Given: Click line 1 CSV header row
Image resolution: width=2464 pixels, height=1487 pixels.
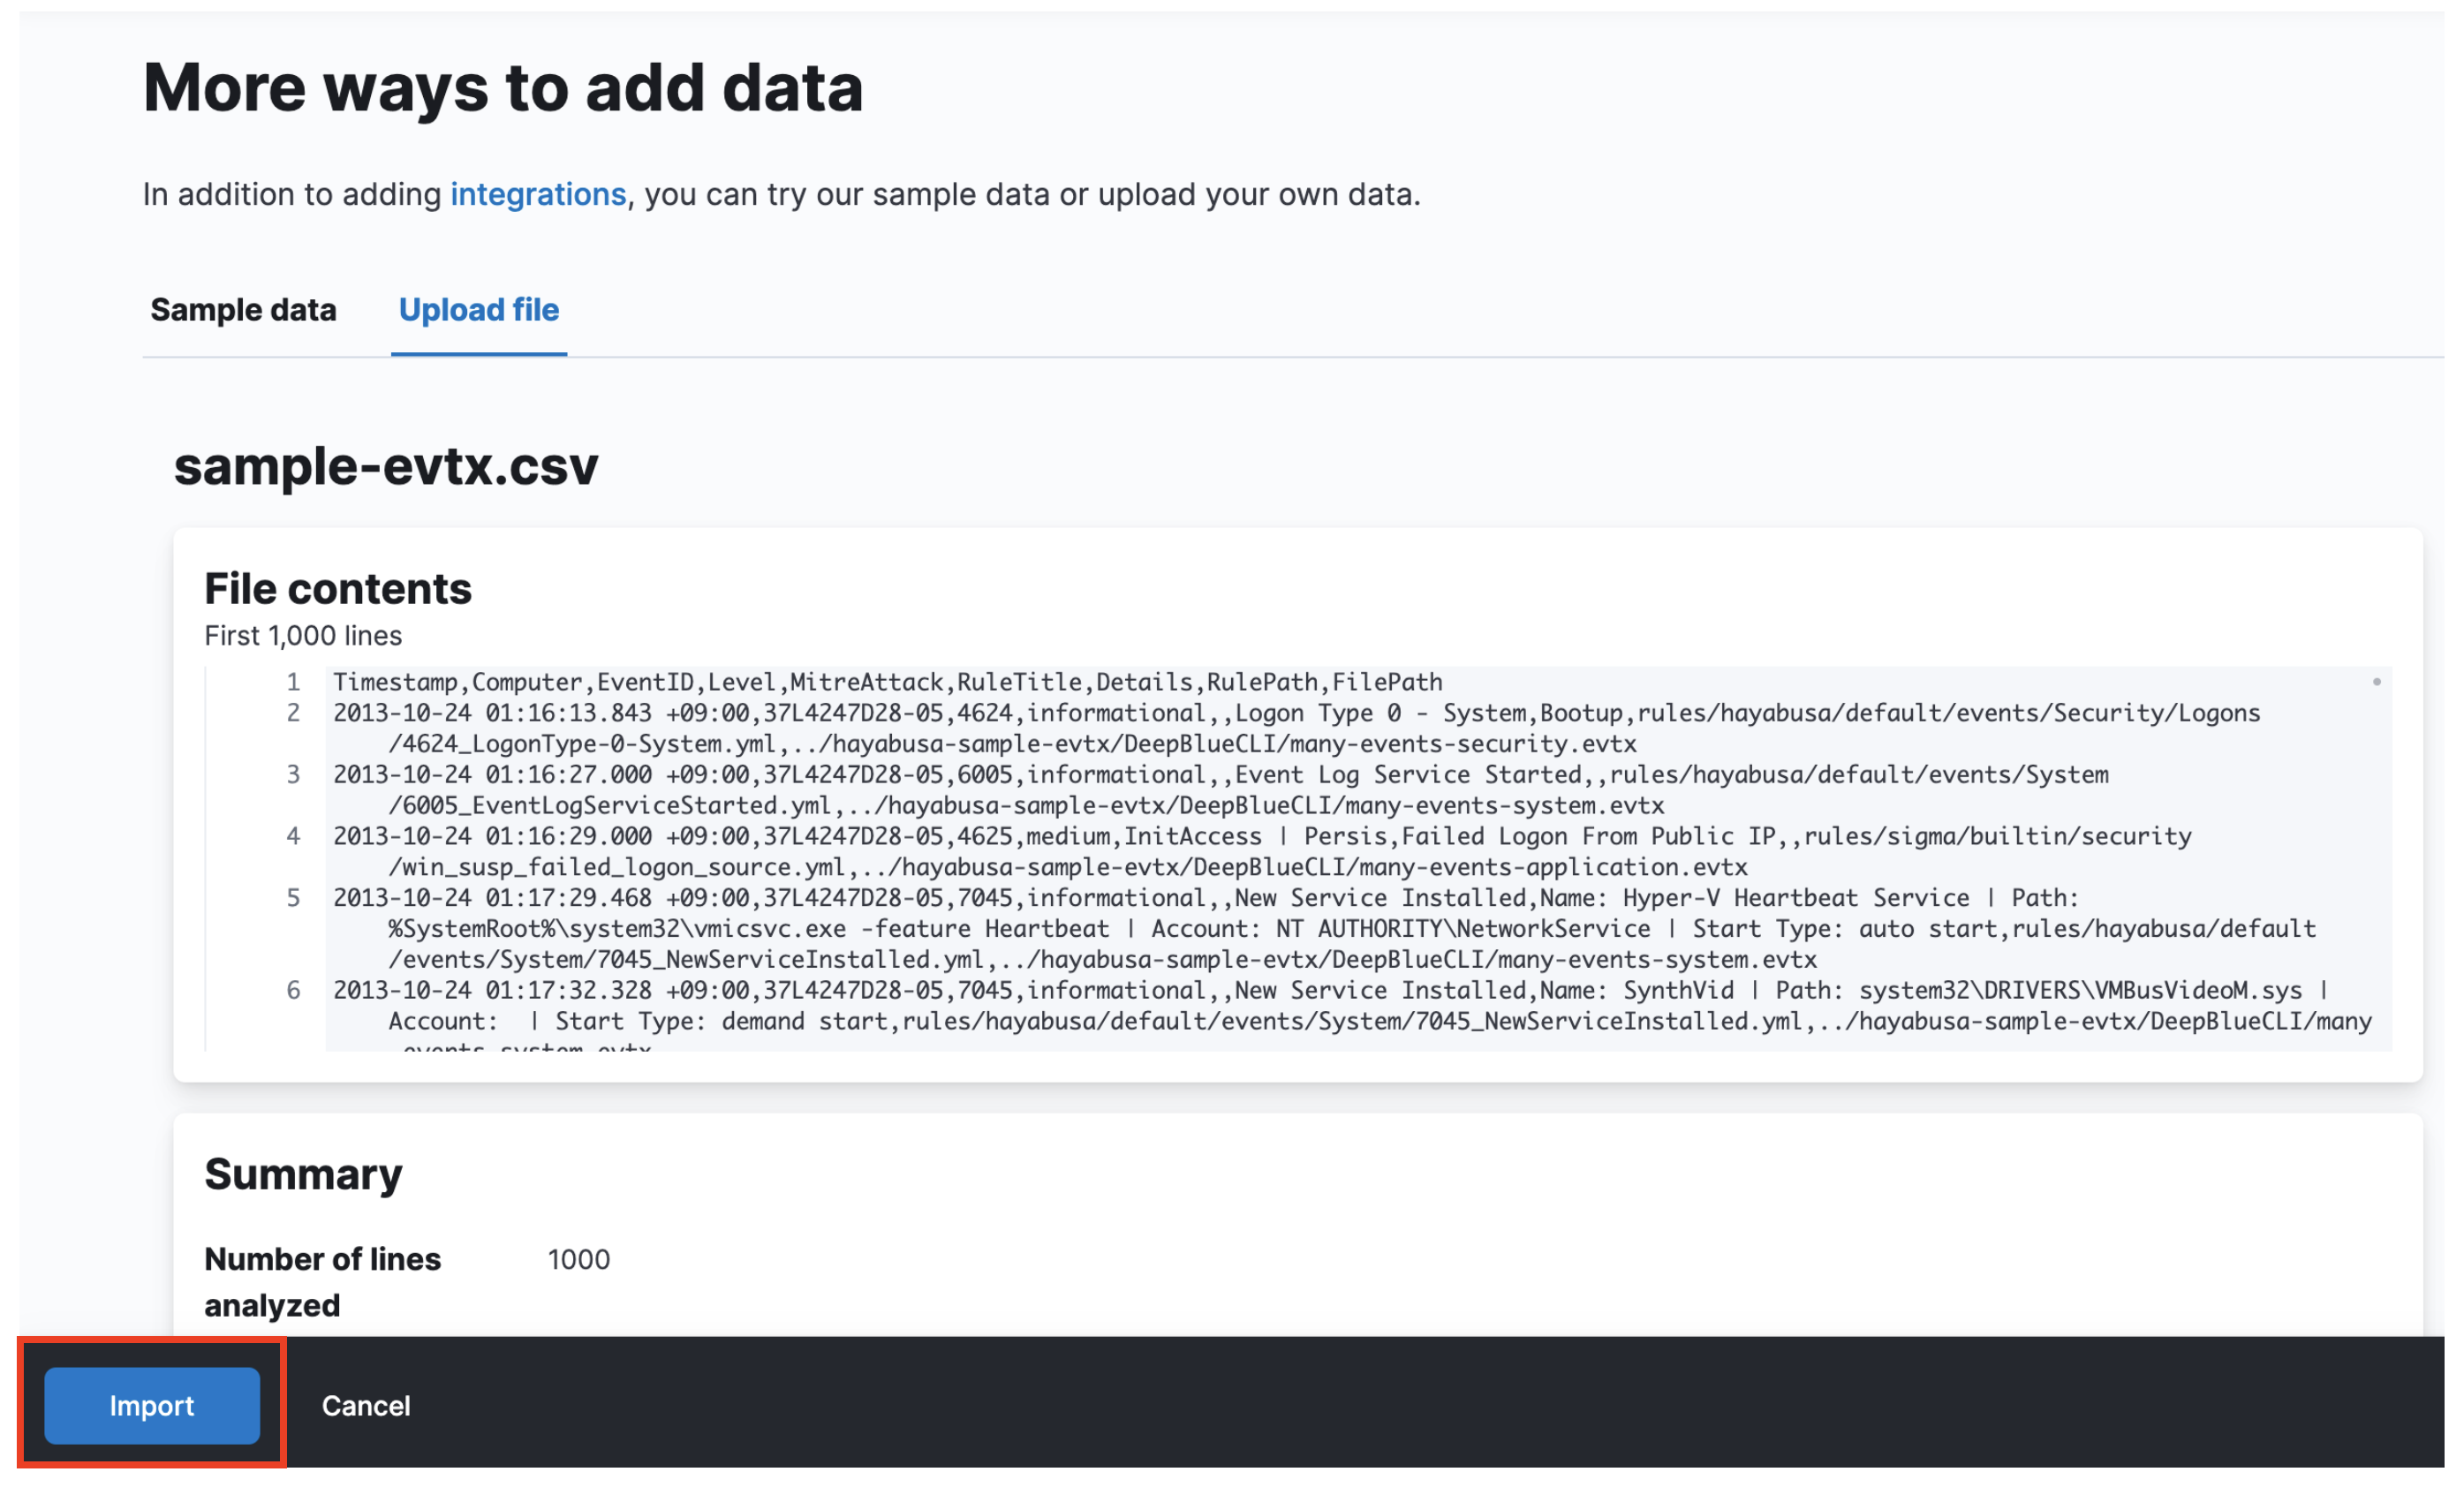Looking at the screenshot, I should point(886,681).
